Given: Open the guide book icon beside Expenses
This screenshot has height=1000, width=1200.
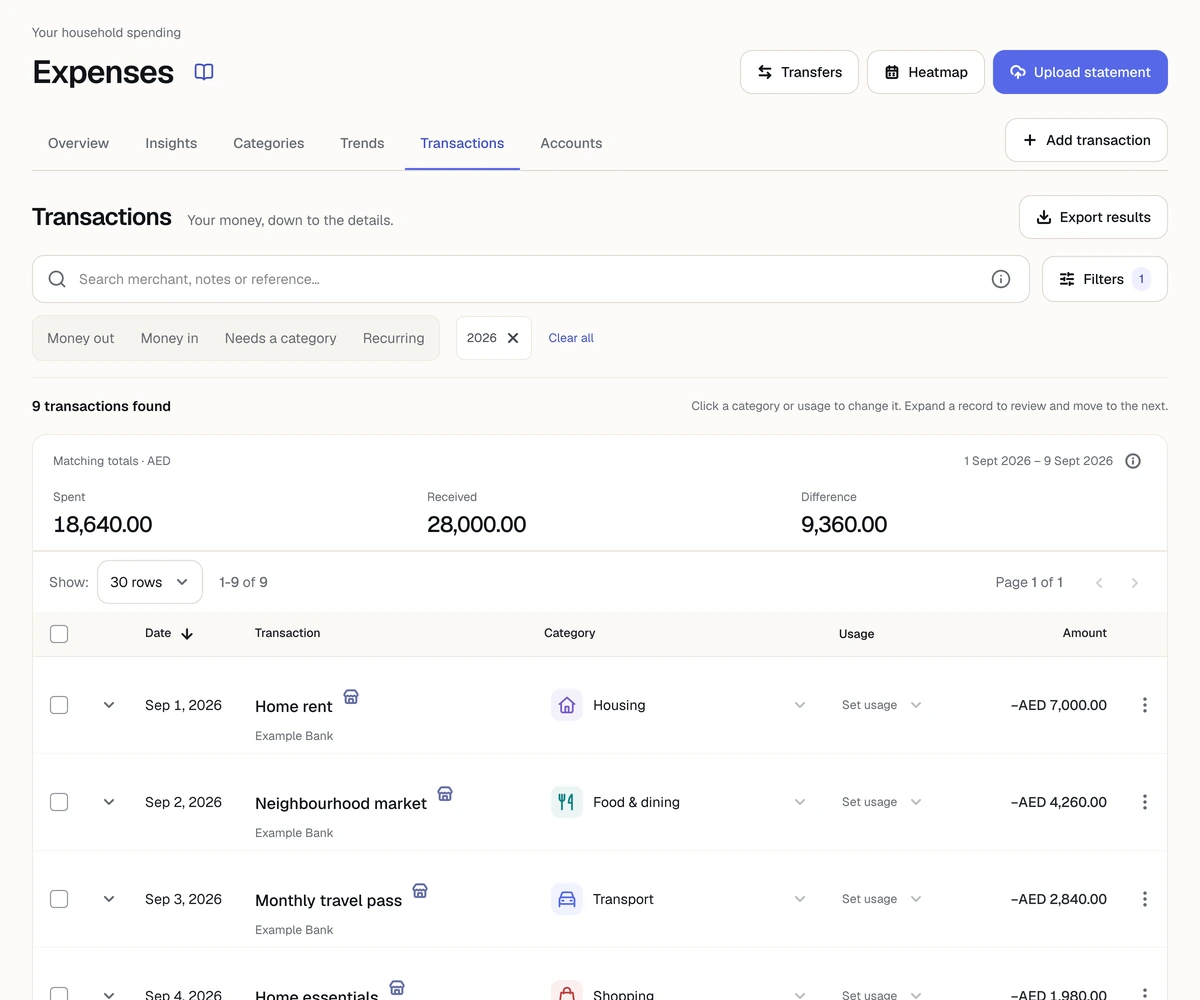Looking at the screenshot, I should (204, 72).
